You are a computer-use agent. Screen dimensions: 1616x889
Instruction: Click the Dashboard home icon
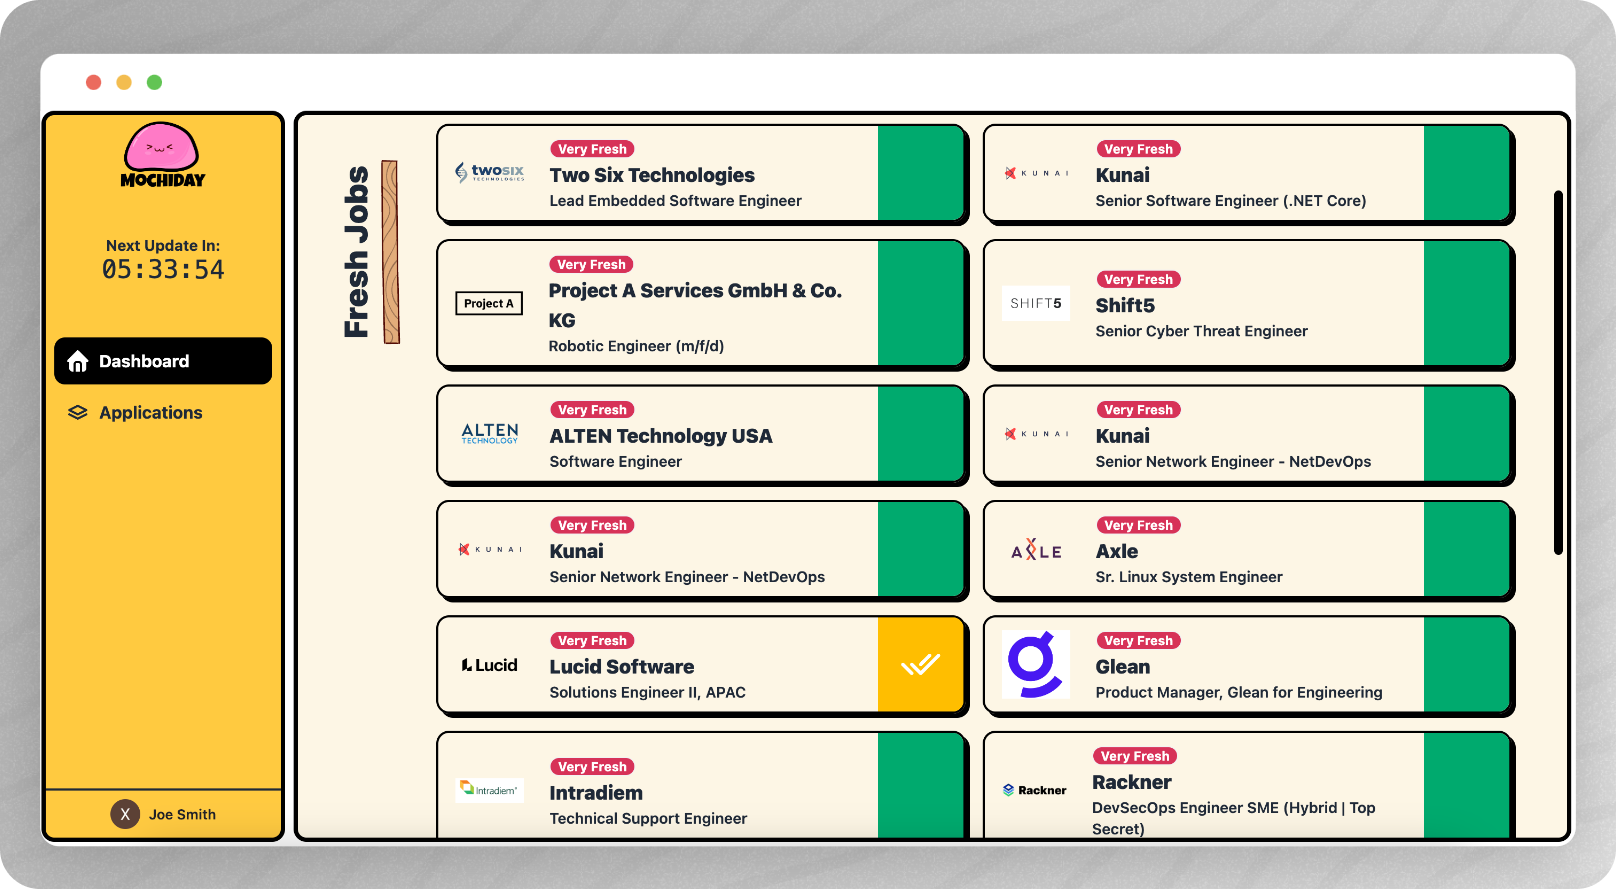point(78,361)
